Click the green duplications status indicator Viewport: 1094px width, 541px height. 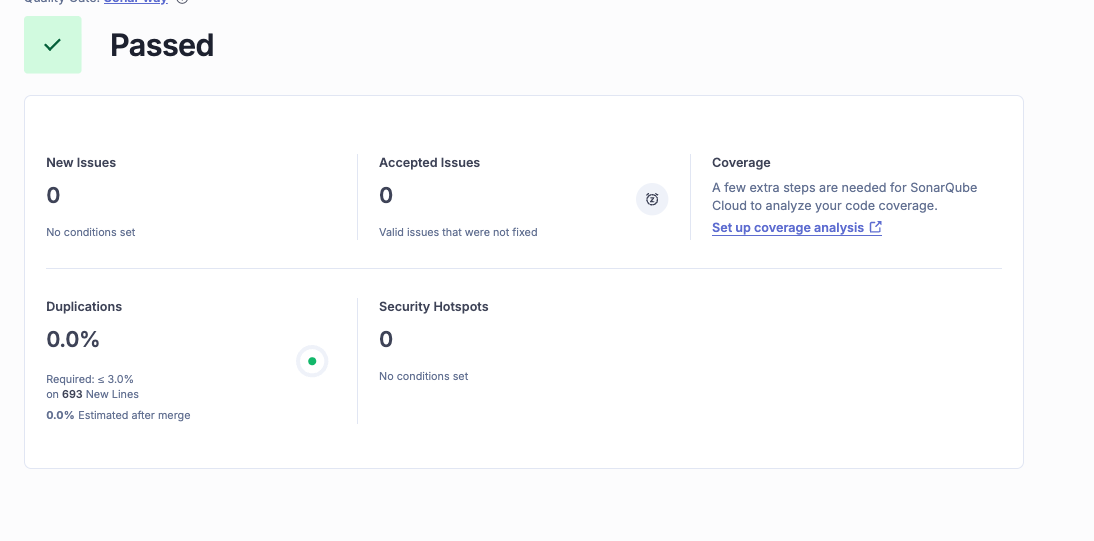pos(312,361)
